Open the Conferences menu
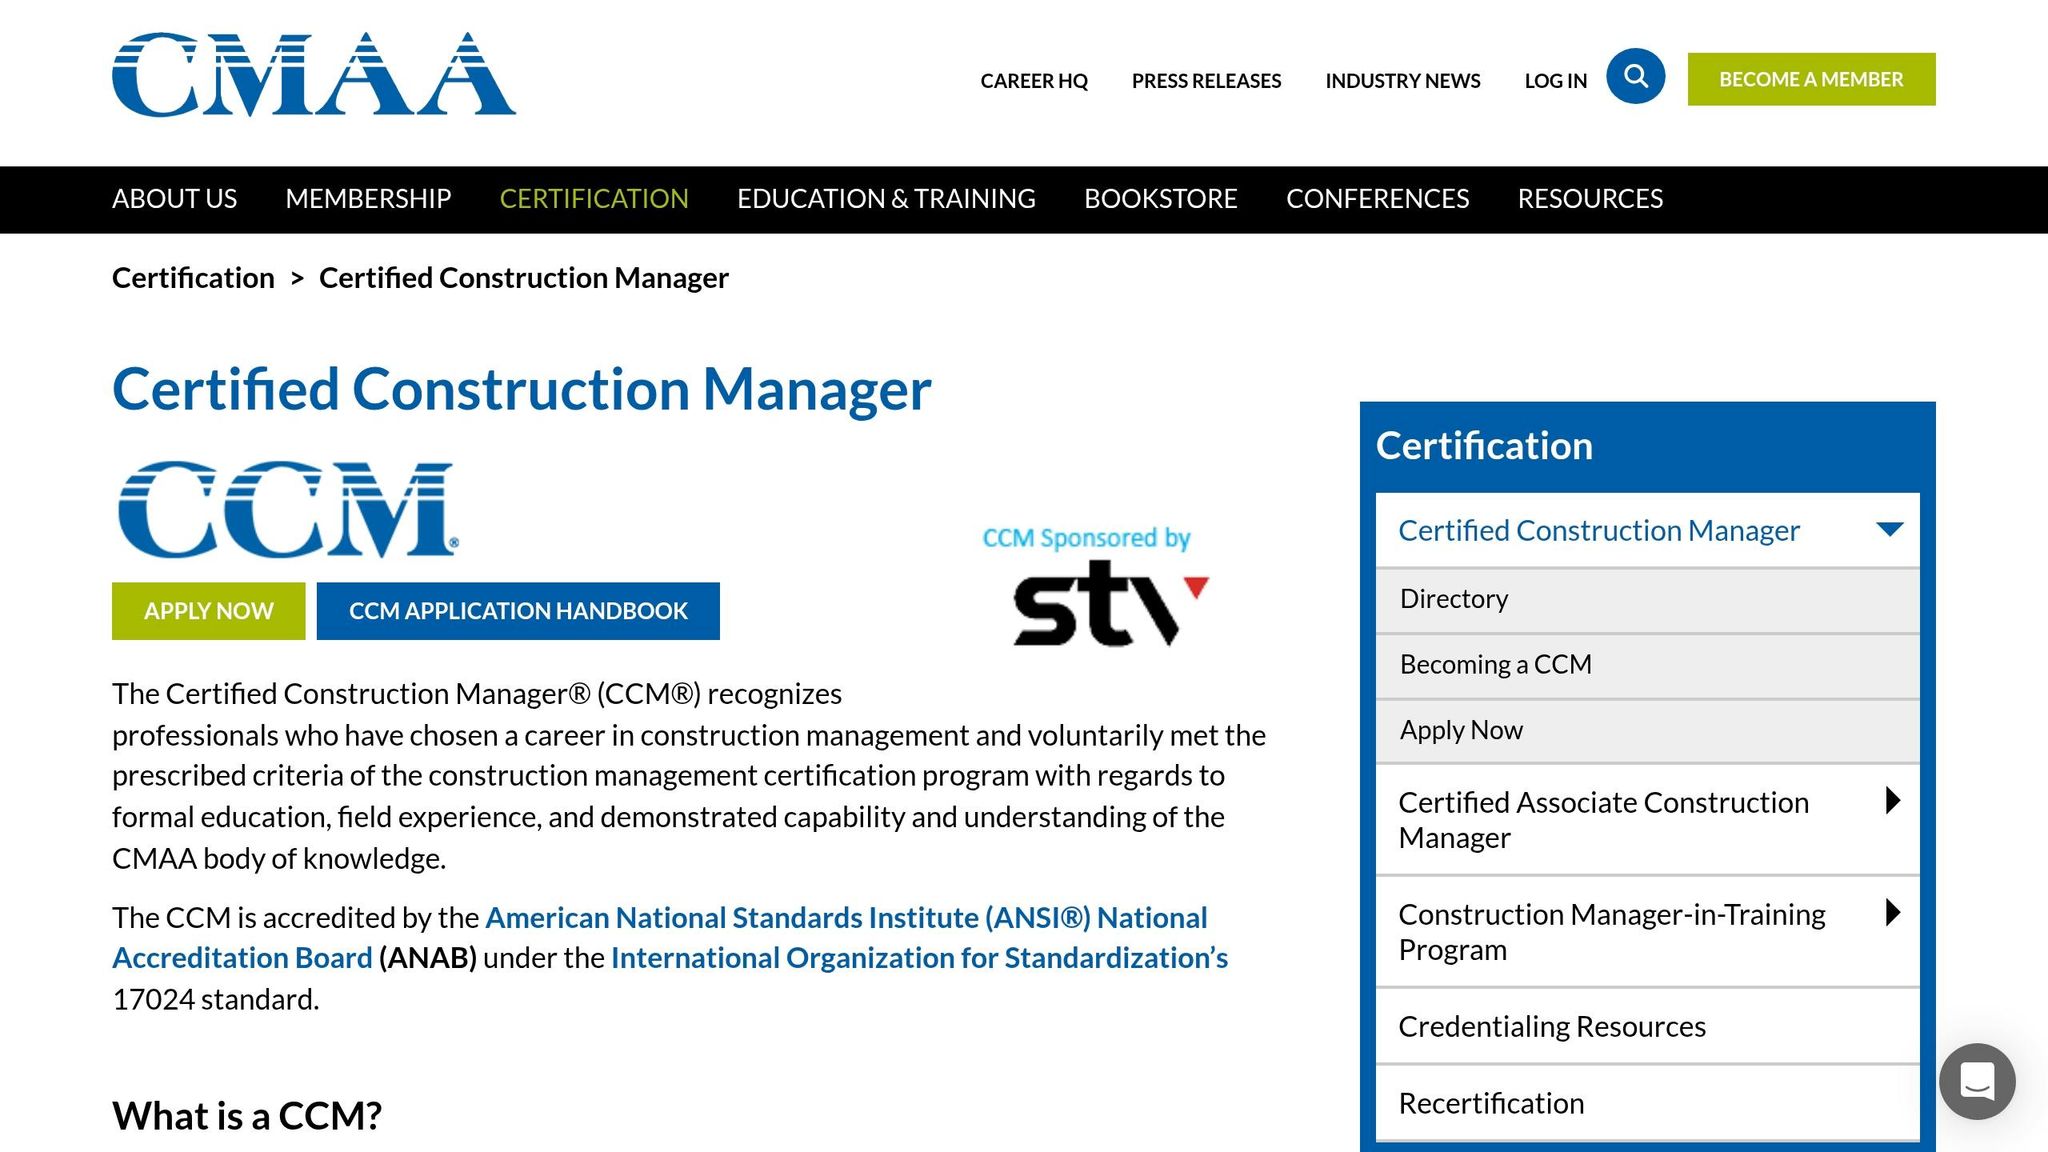The height and width of the screenshot is (1152, 2048). click(1377, 199)
